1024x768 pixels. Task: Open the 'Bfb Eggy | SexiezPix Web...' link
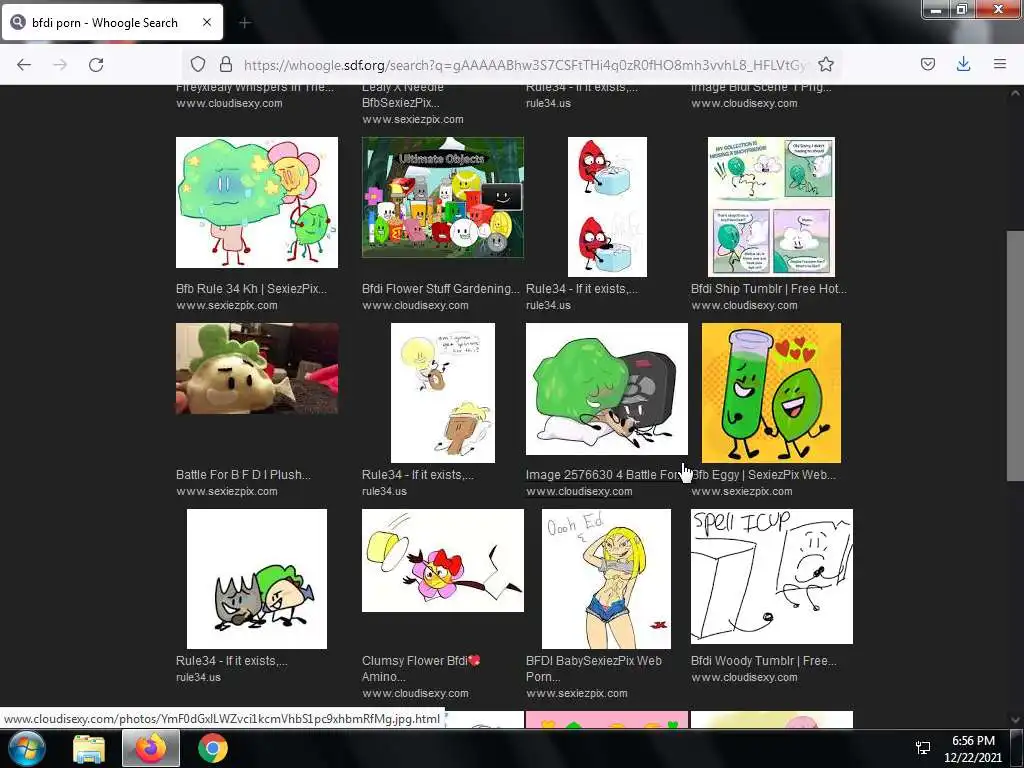[x=763, y=475]
